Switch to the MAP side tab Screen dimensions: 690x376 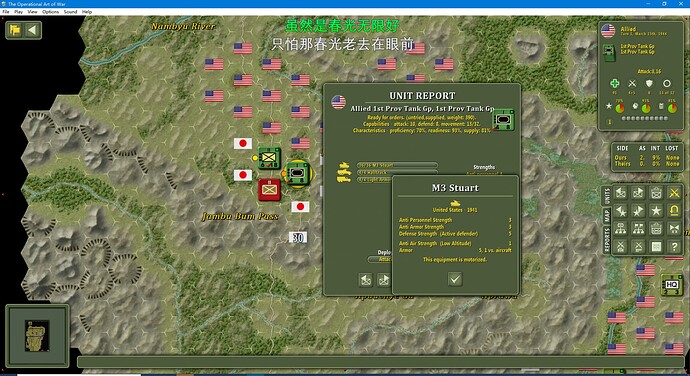606,216
